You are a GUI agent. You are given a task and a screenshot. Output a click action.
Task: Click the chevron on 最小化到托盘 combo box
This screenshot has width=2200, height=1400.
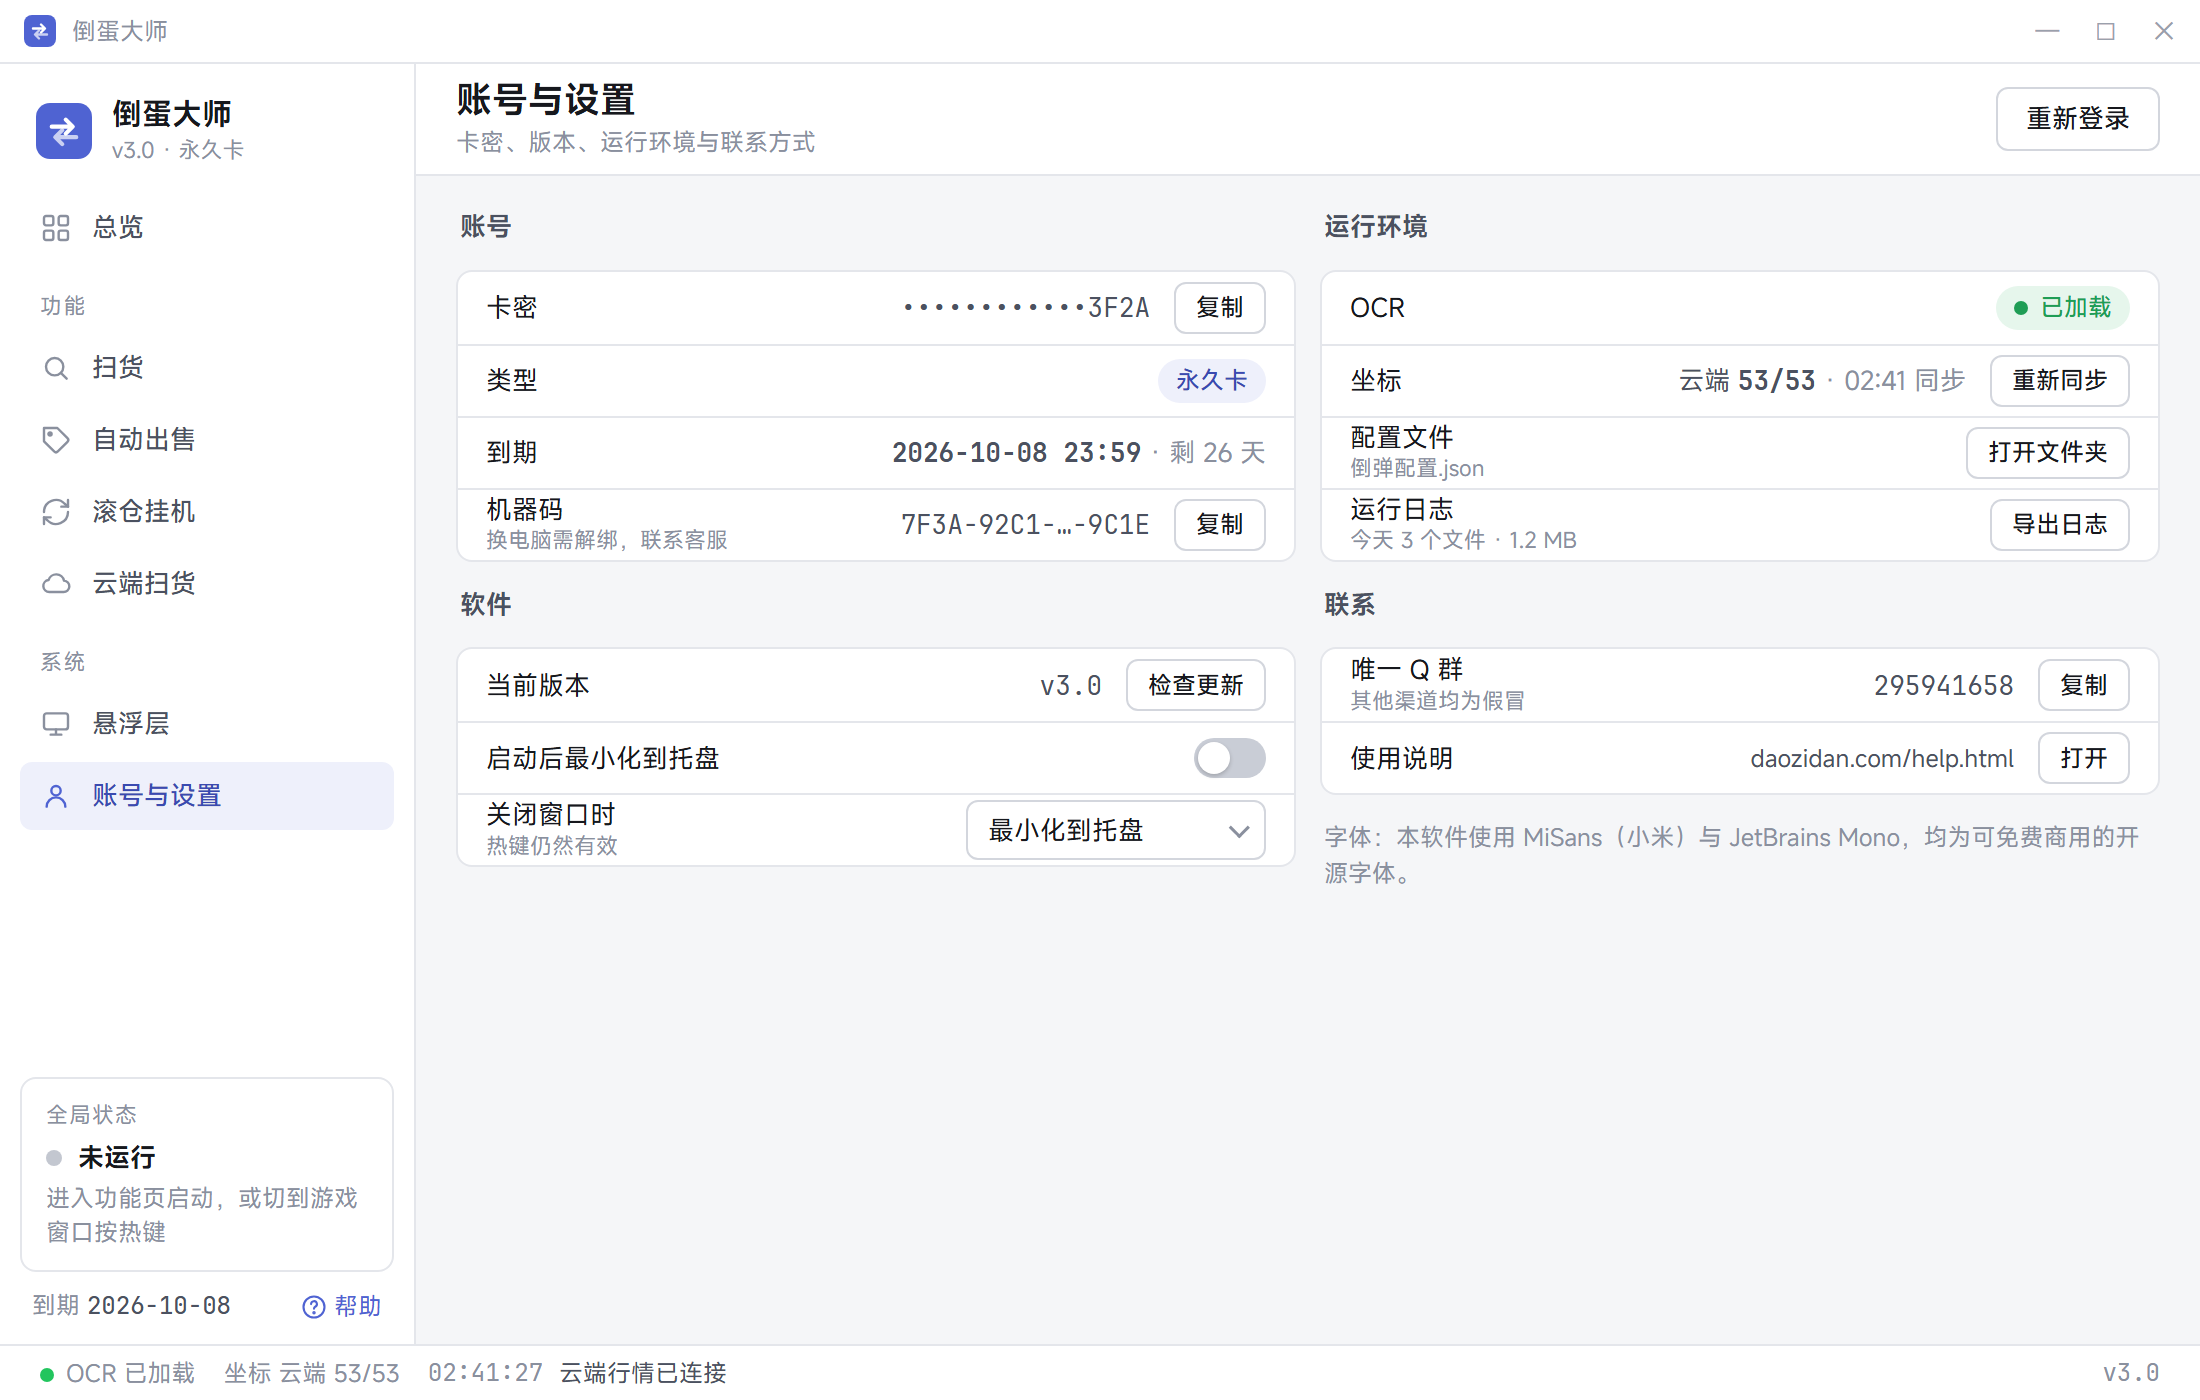pos(1239,831)
